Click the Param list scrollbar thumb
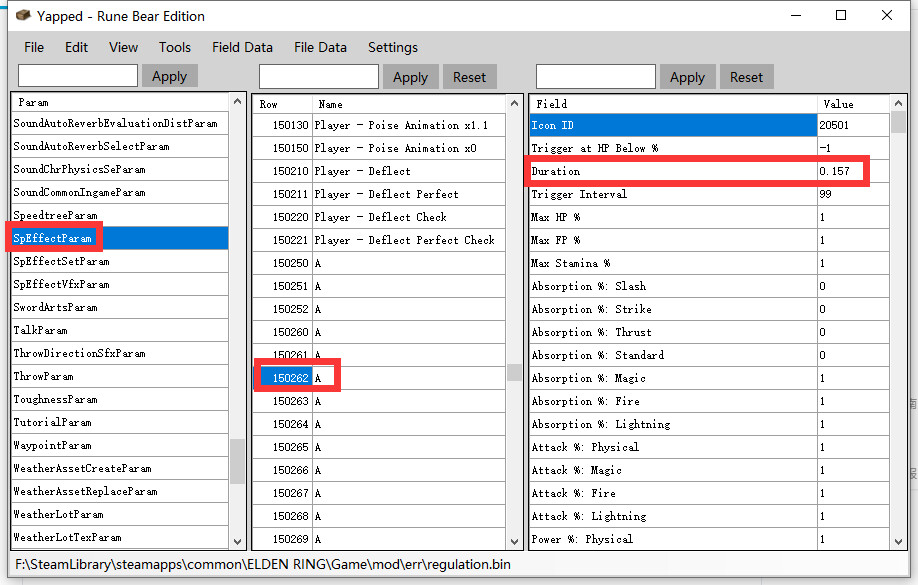This screenshot has width=918, height=585. [x=237, y=461]
